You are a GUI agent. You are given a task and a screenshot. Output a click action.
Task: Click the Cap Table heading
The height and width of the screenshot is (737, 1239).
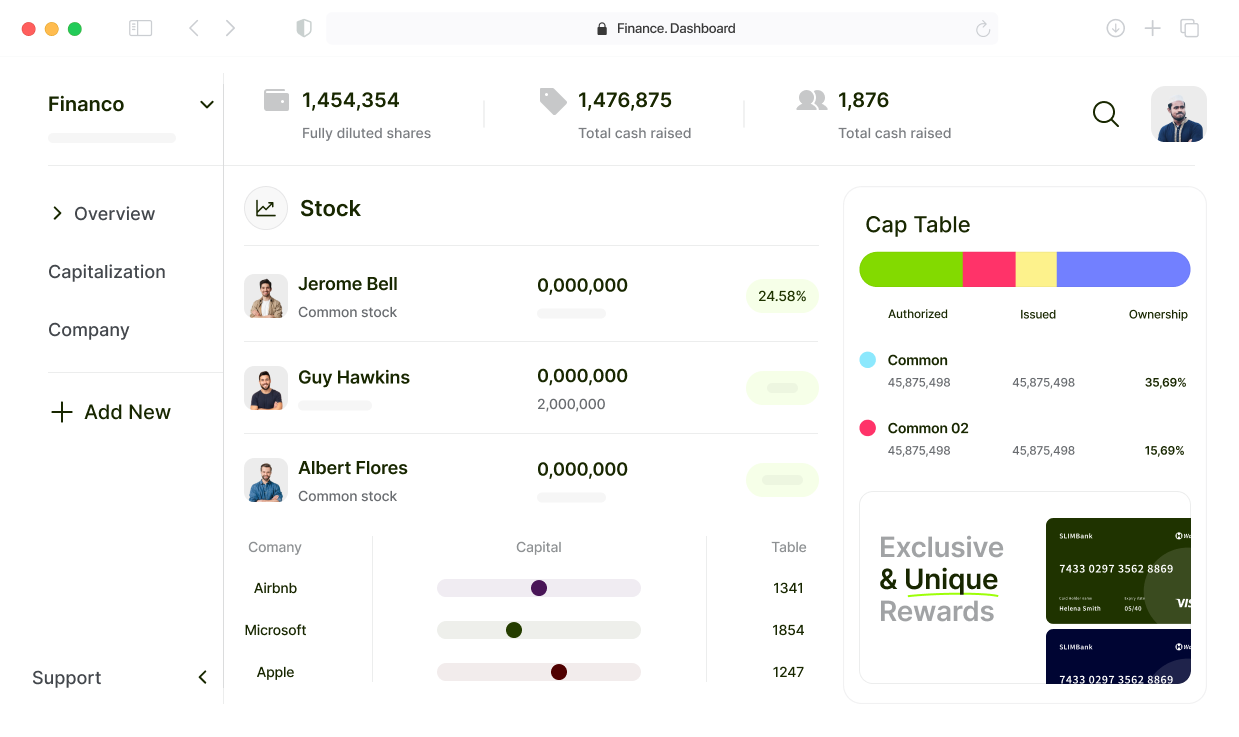point(917,225)
